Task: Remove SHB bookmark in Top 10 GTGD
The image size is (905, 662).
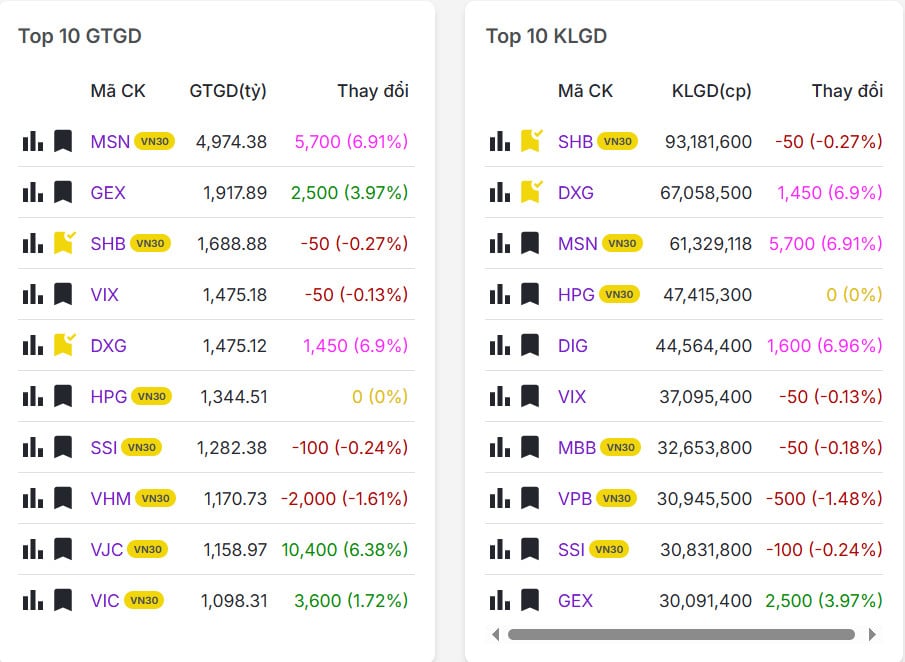Action: (x=64, y=243)
